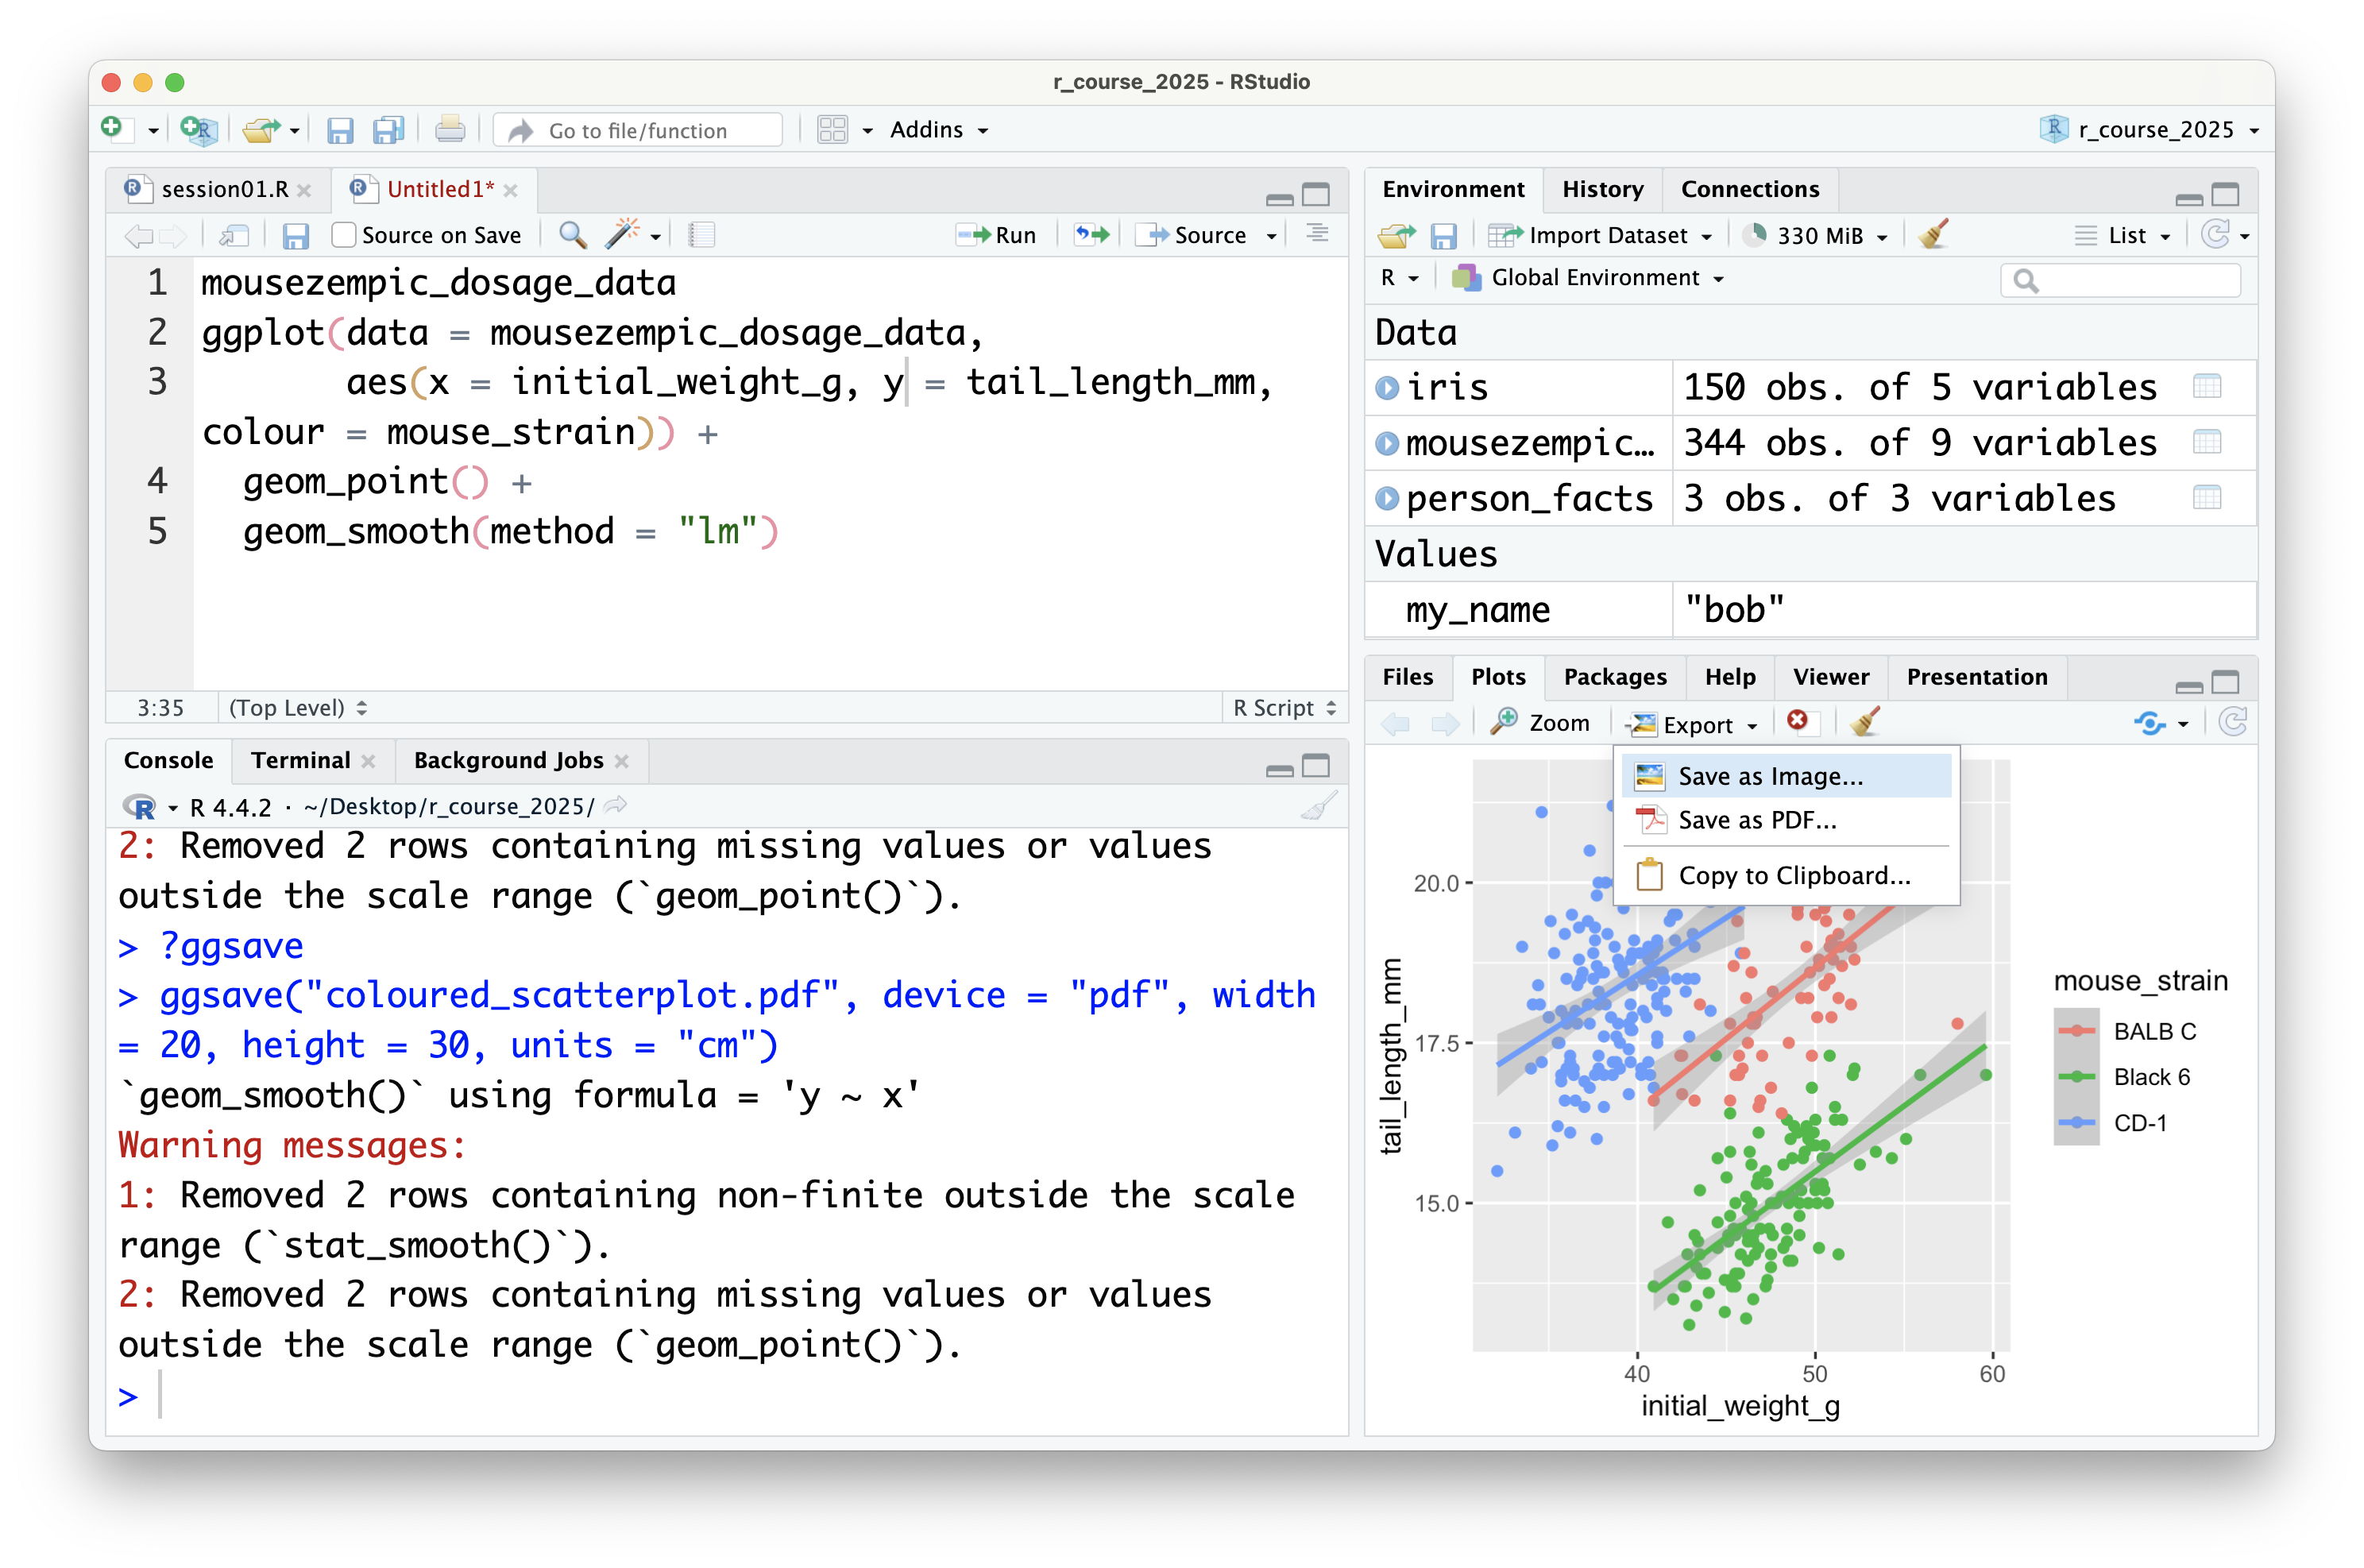Click the Load Workspace folder icon
Image resolution: width=2364 pixels, height=1568 pixels.
[1397, 236]
